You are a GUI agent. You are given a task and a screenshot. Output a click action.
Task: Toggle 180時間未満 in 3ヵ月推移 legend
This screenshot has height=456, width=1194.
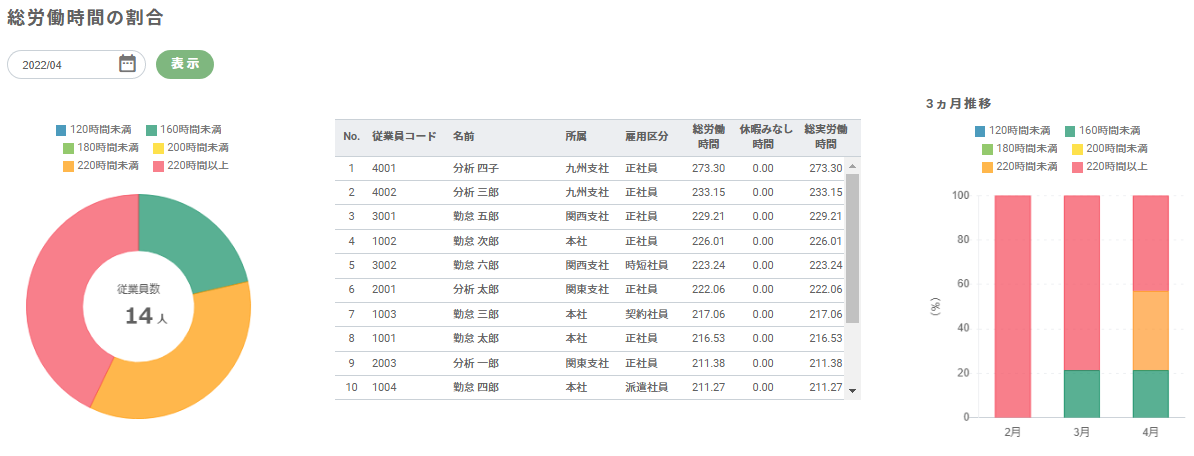tap(1020, 148)
